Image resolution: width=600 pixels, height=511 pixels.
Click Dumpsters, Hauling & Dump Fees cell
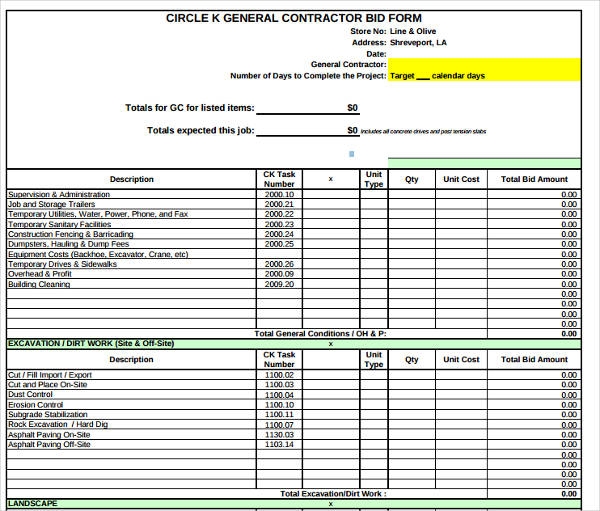pyautogui.click(x=68, y=244)
